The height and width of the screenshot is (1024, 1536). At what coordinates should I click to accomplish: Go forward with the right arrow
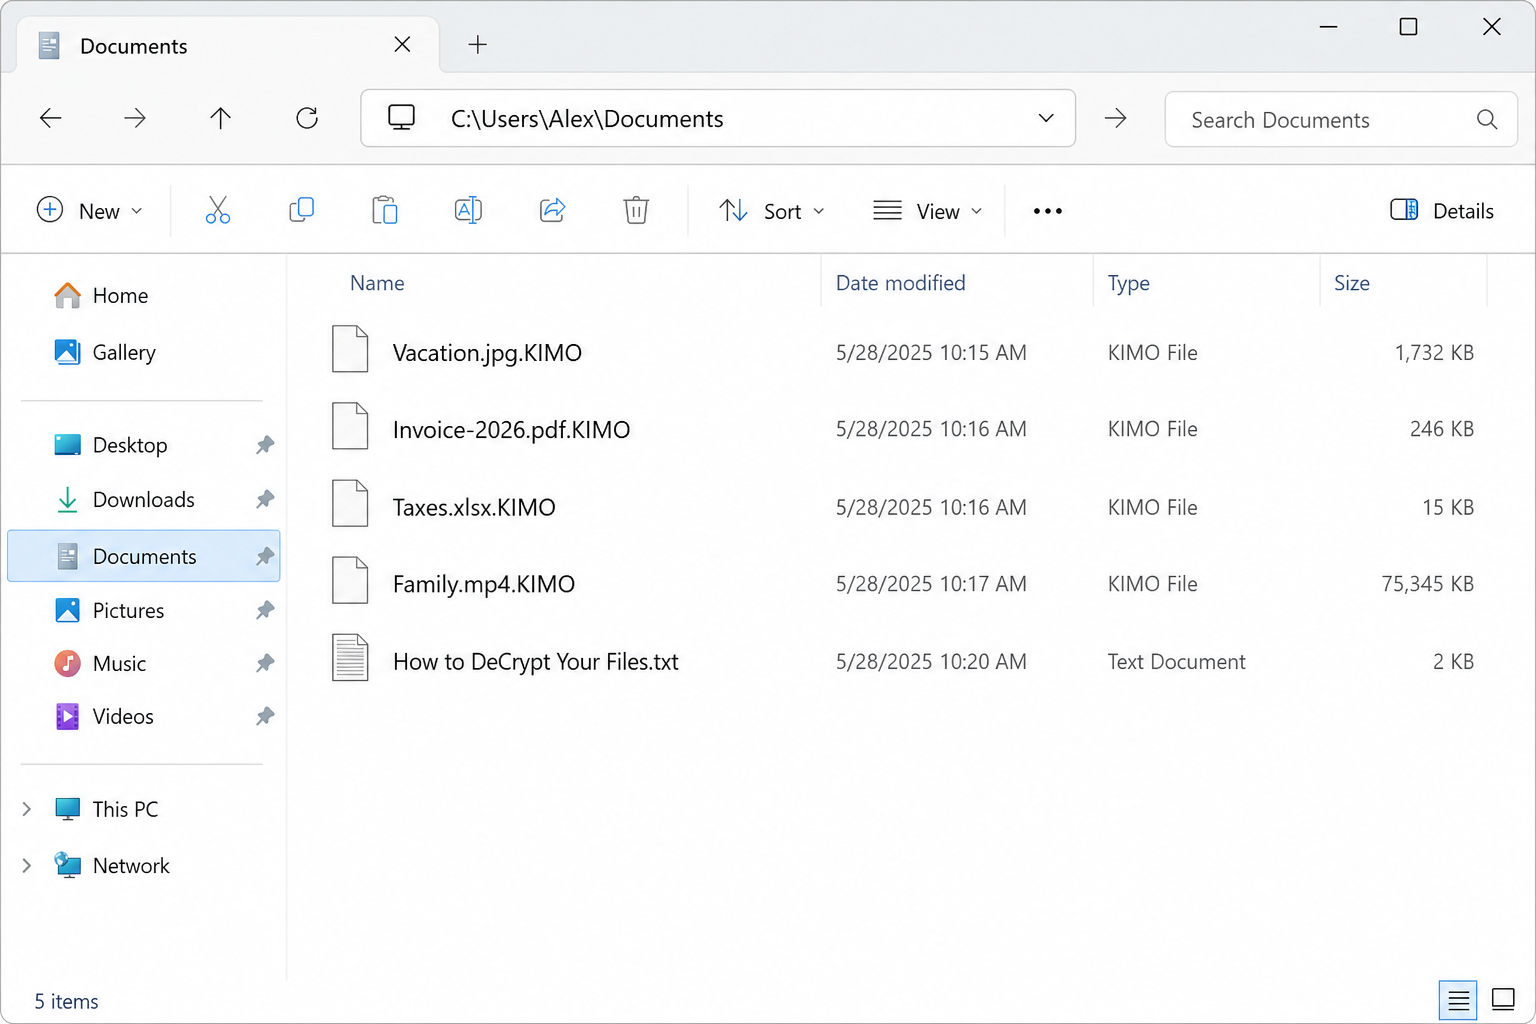click(135, 118)
